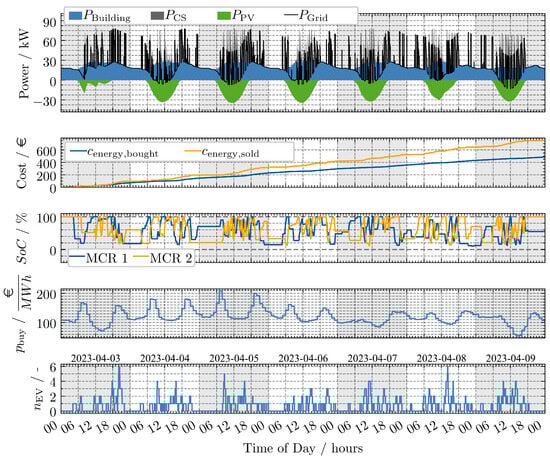
Task: Click the SoC / % axis label
Action: point(22,238)
